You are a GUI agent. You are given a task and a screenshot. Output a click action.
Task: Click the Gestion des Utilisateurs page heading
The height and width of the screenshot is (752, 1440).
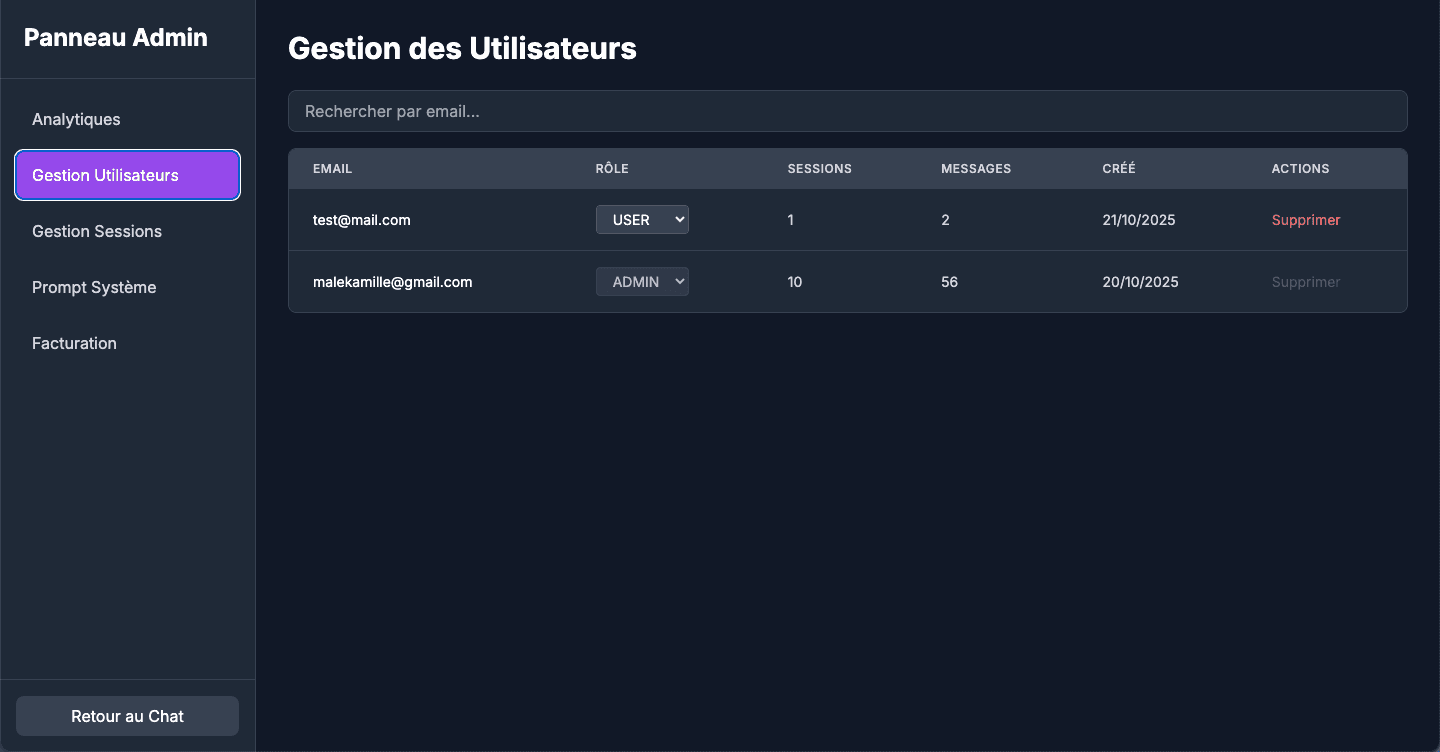click(x=462, y=47)
